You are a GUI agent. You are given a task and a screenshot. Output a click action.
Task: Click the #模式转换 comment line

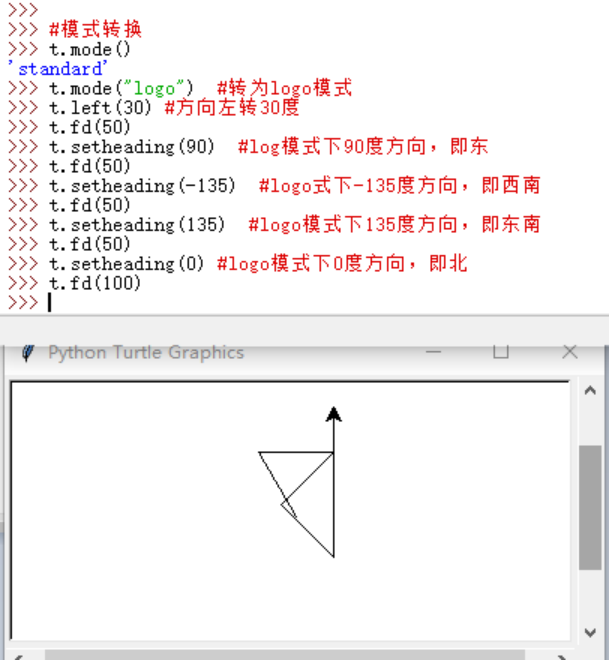(96, 29)
